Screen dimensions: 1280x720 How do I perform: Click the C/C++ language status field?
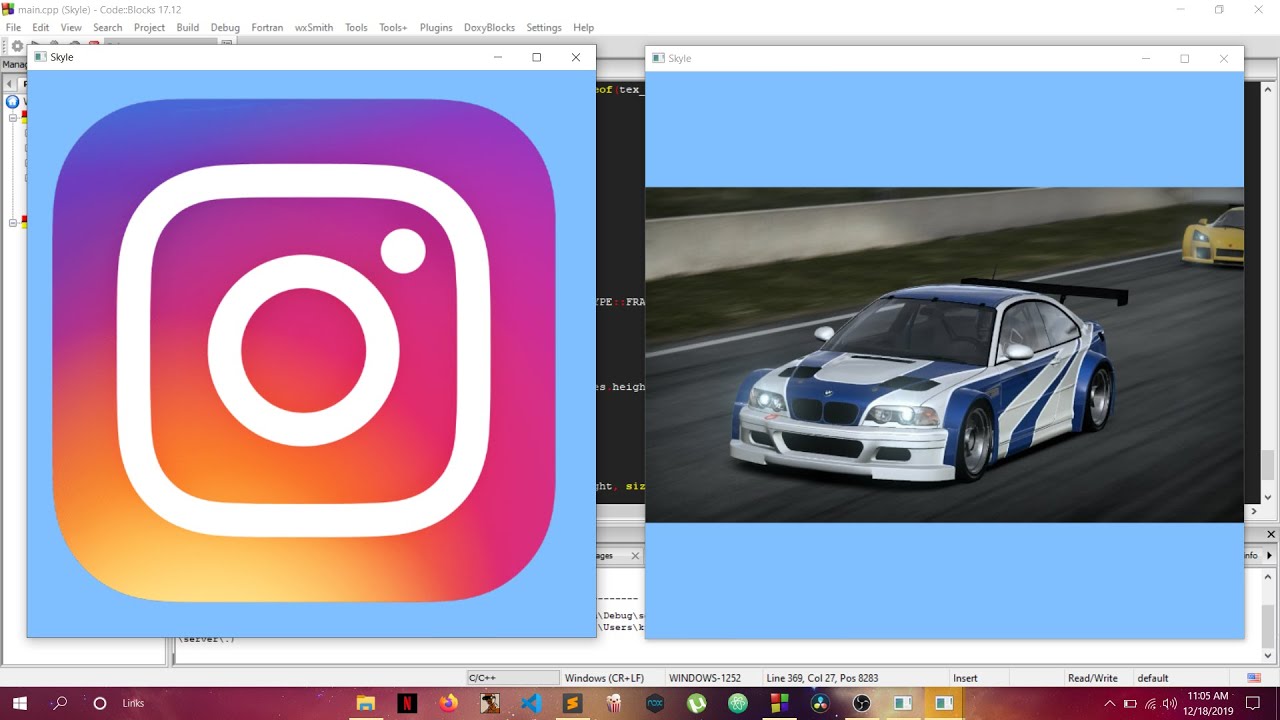click(513, 678)
